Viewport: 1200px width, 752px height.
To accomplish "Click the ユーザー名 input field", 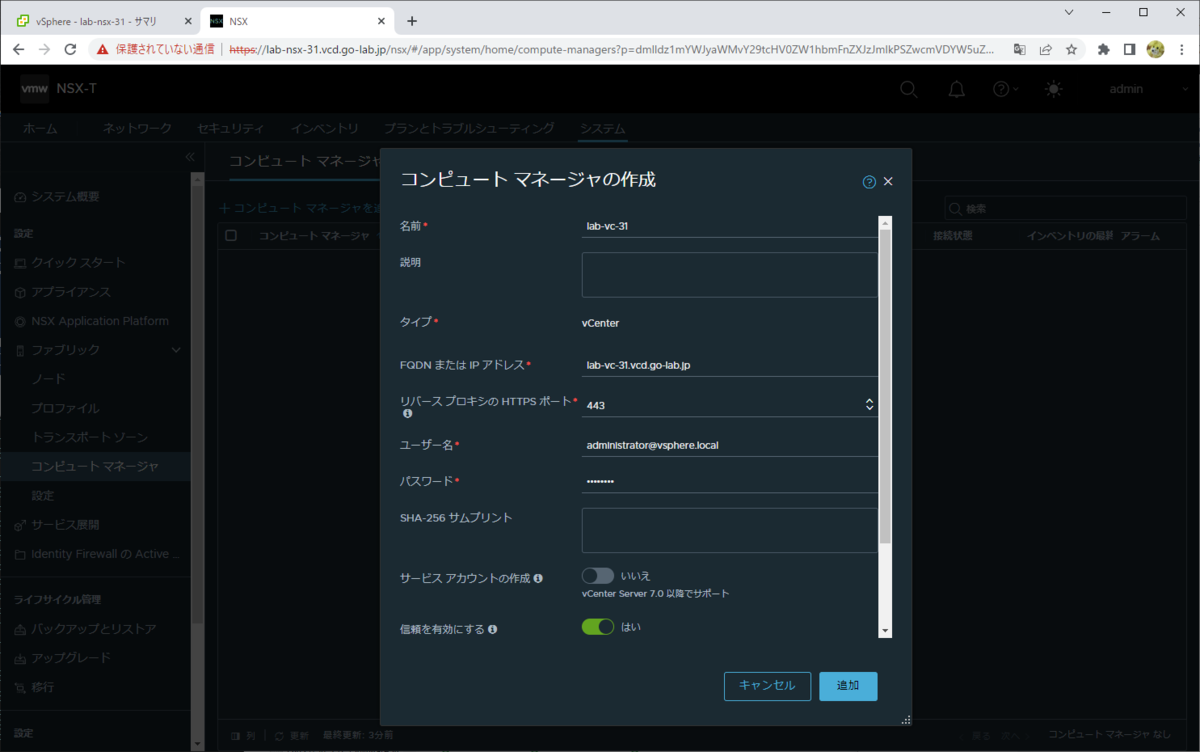I will click(x=729, y=445).
